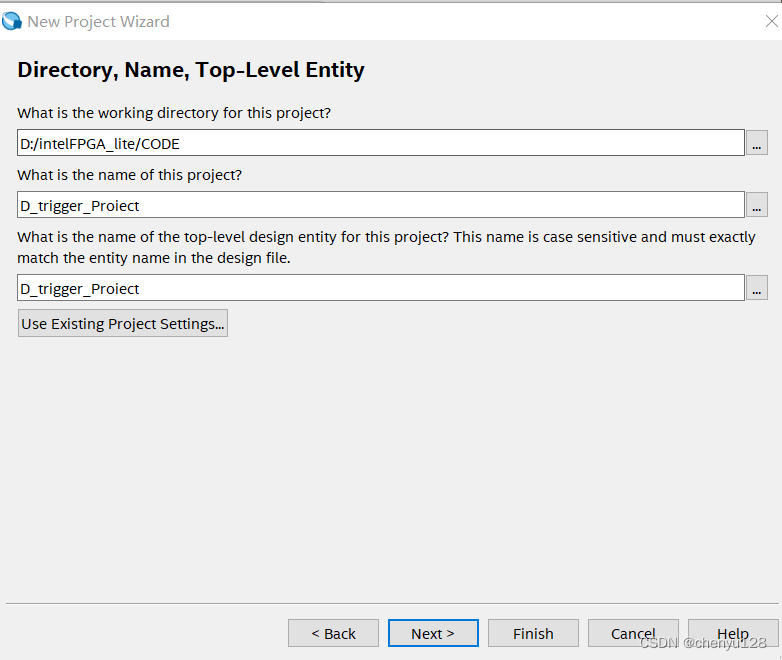The height and width of the screenshot is (660, 782).
Task: Click the working directory input field
Action: tap(381, 143)
